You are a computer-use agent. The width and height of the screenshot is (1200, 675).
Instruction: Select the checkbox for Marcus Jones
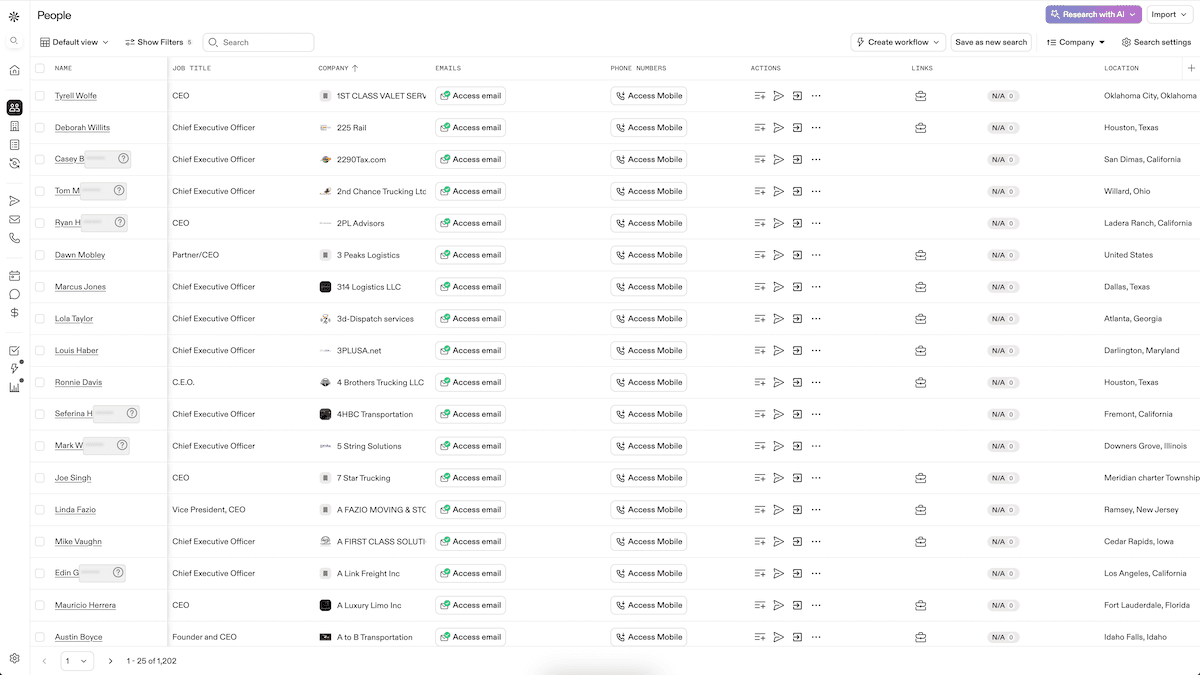(x=40, y=287)
